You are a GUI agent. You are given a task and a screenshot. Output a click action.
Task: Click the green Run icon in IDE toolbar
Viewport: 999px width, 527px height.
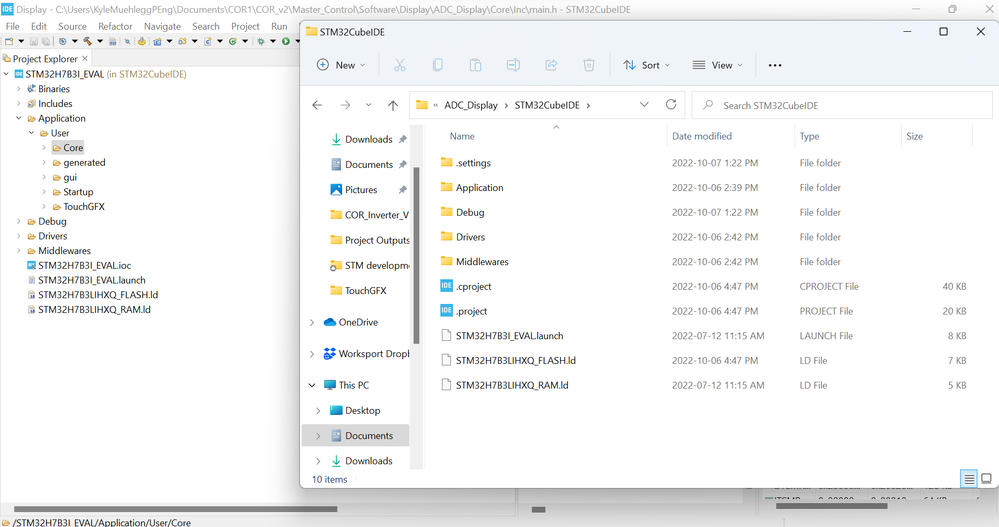tap(285, 41)
